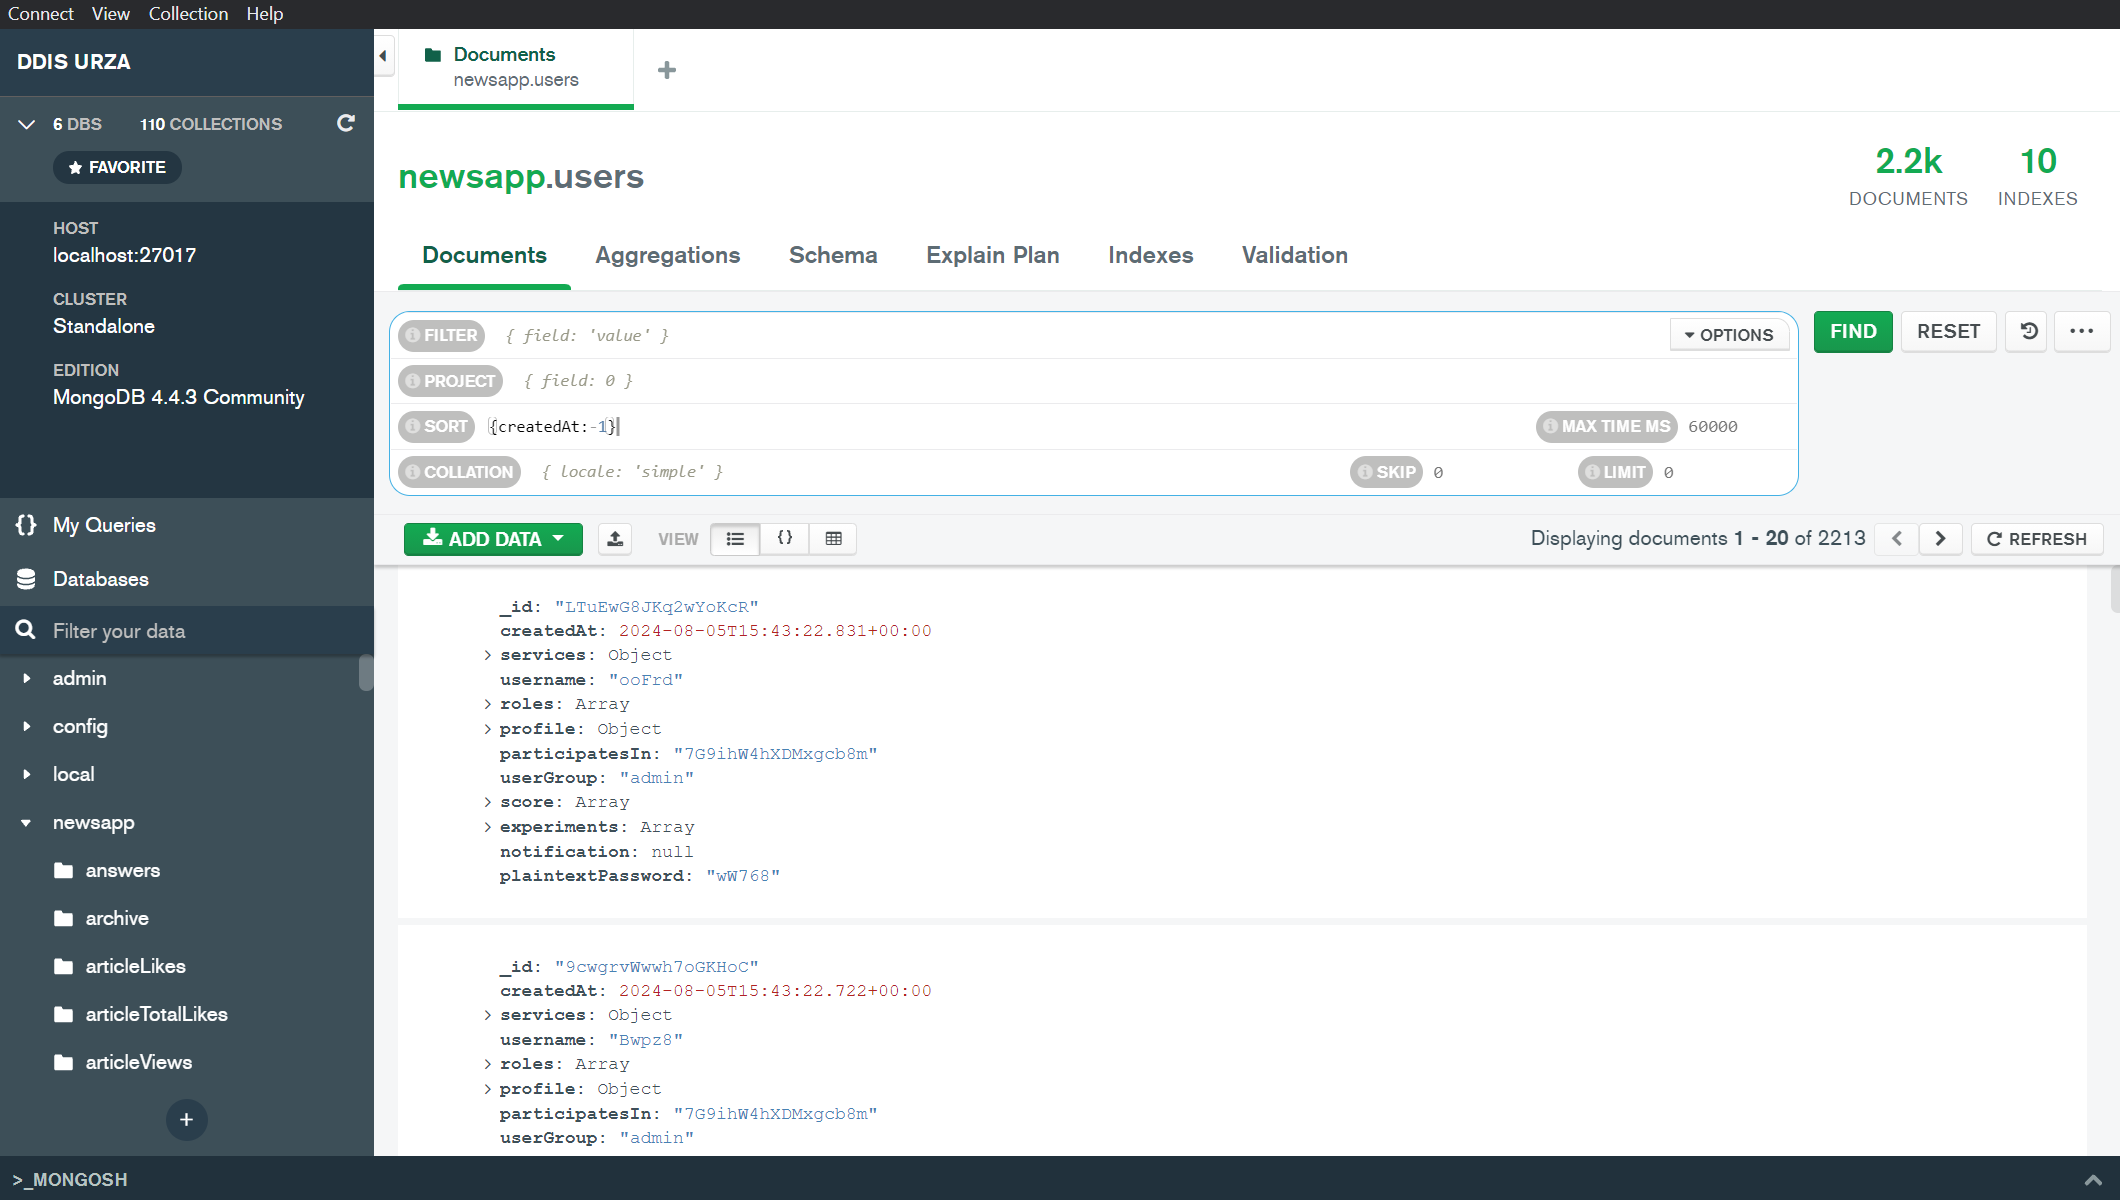The image size is (2120, 1200).
Task: Click Filter your data search box
Action: [187, 631]
